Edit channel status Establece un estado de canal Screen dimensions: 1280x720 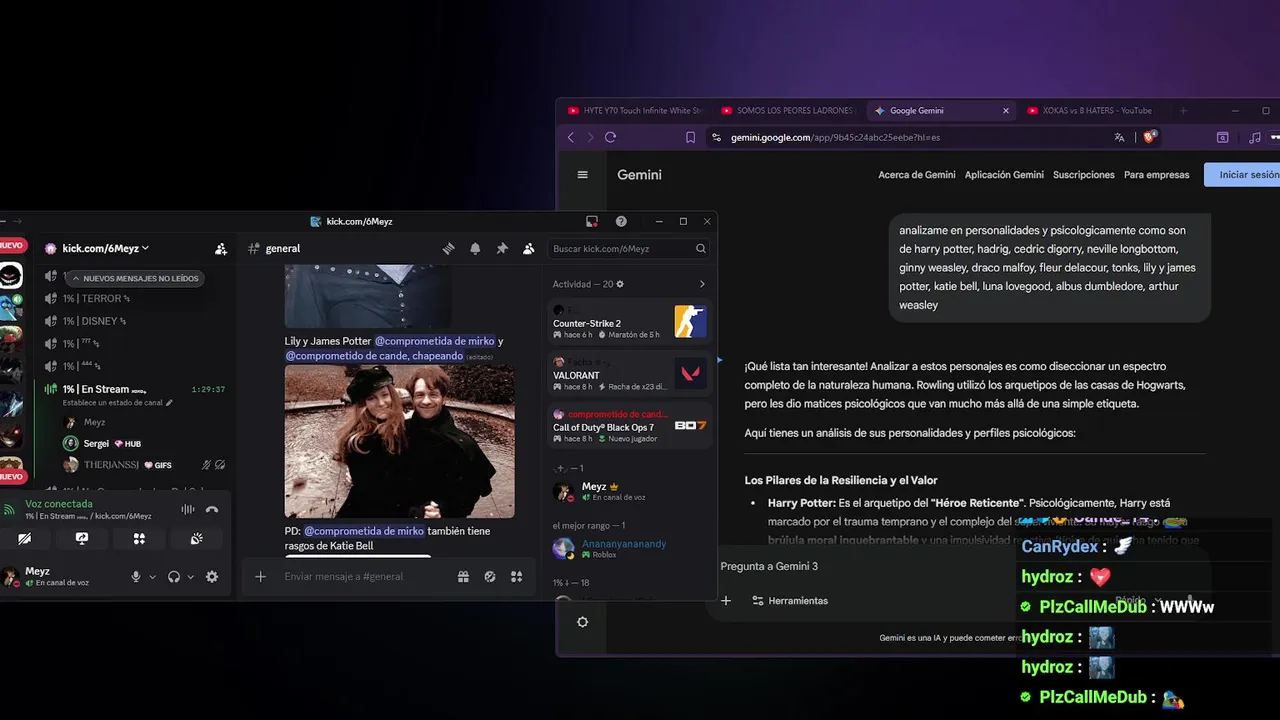click(118, 403)
